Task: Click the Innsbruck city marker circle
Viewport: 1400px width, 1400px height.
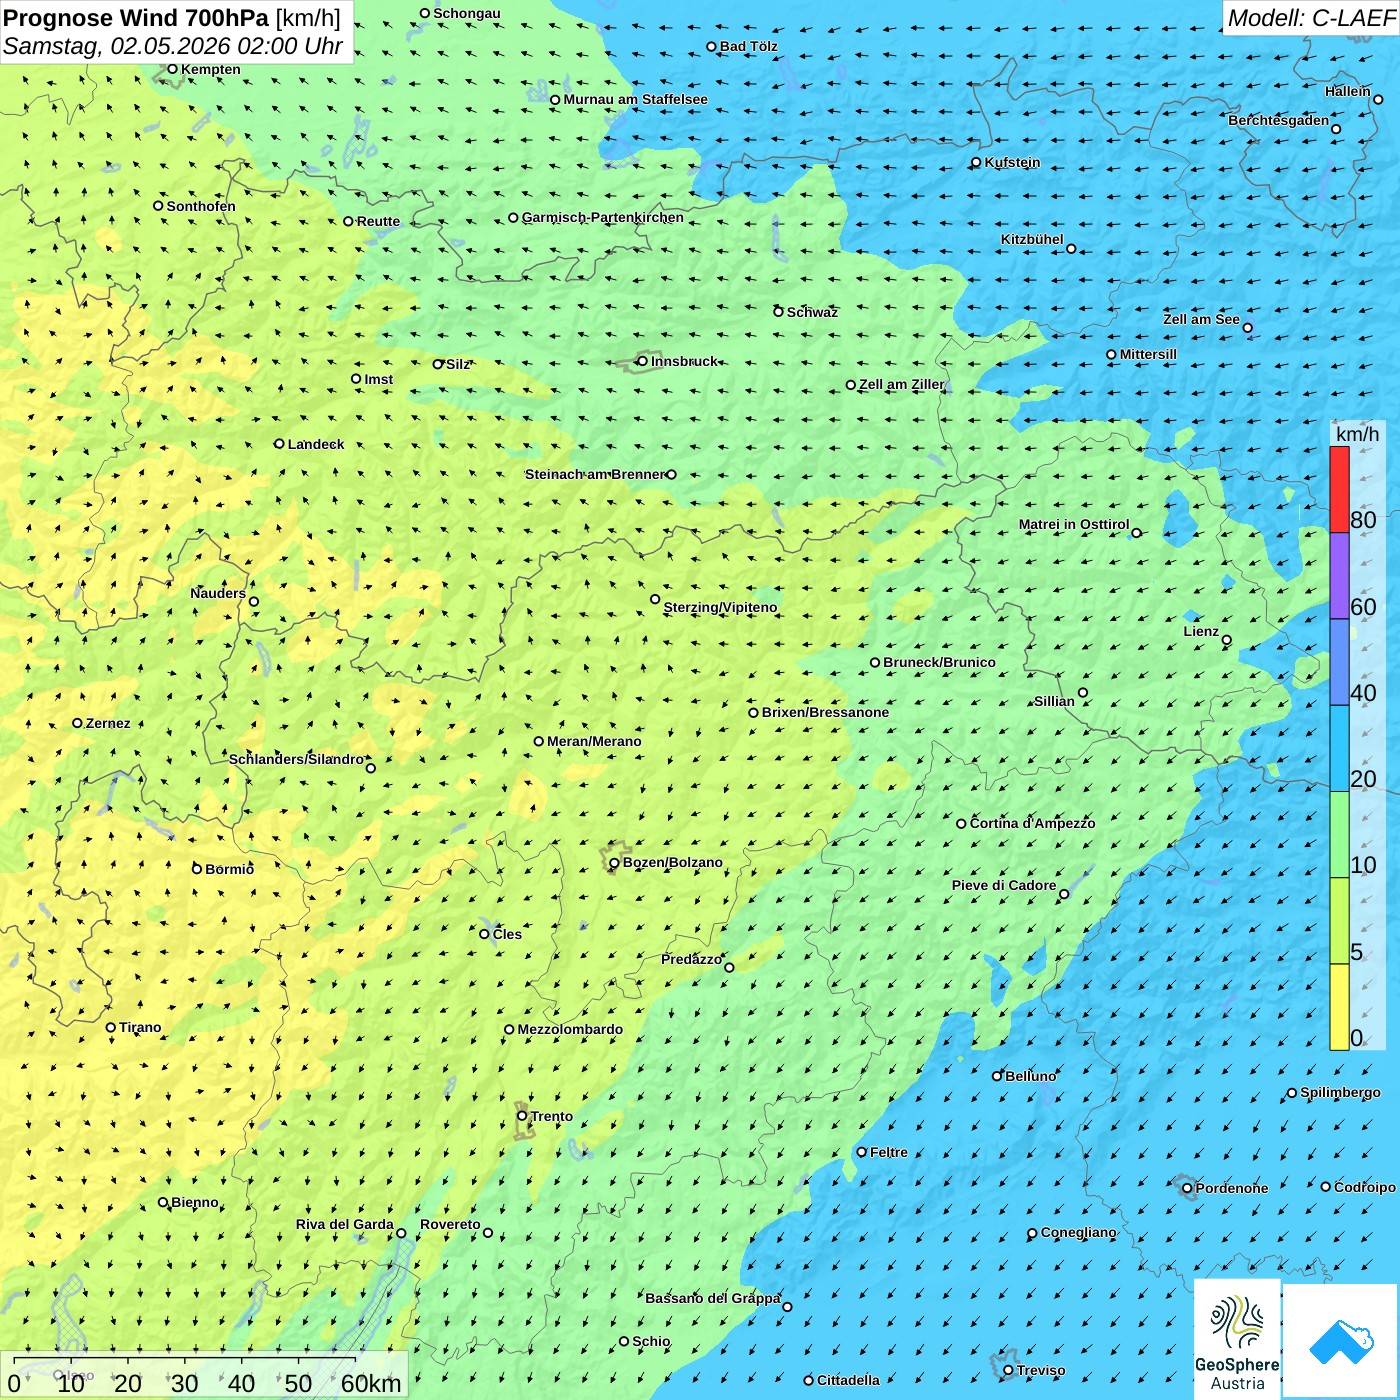Action: click(x=643, y=361)
